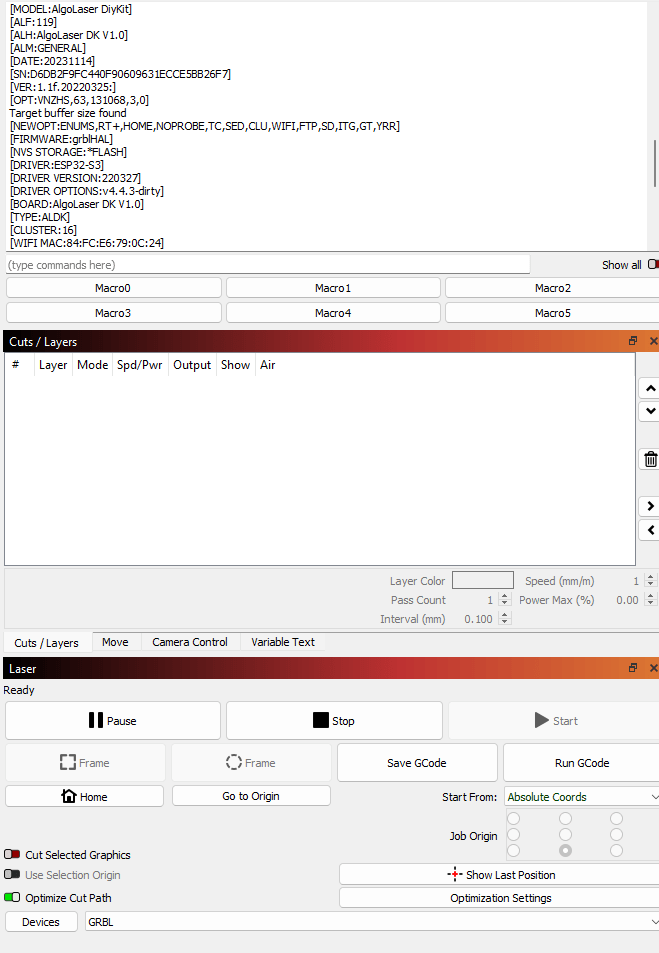Viewport: 659px width, 953px height.
Task: Click the left chevron beside layer list
Action: tap(650, 530)
